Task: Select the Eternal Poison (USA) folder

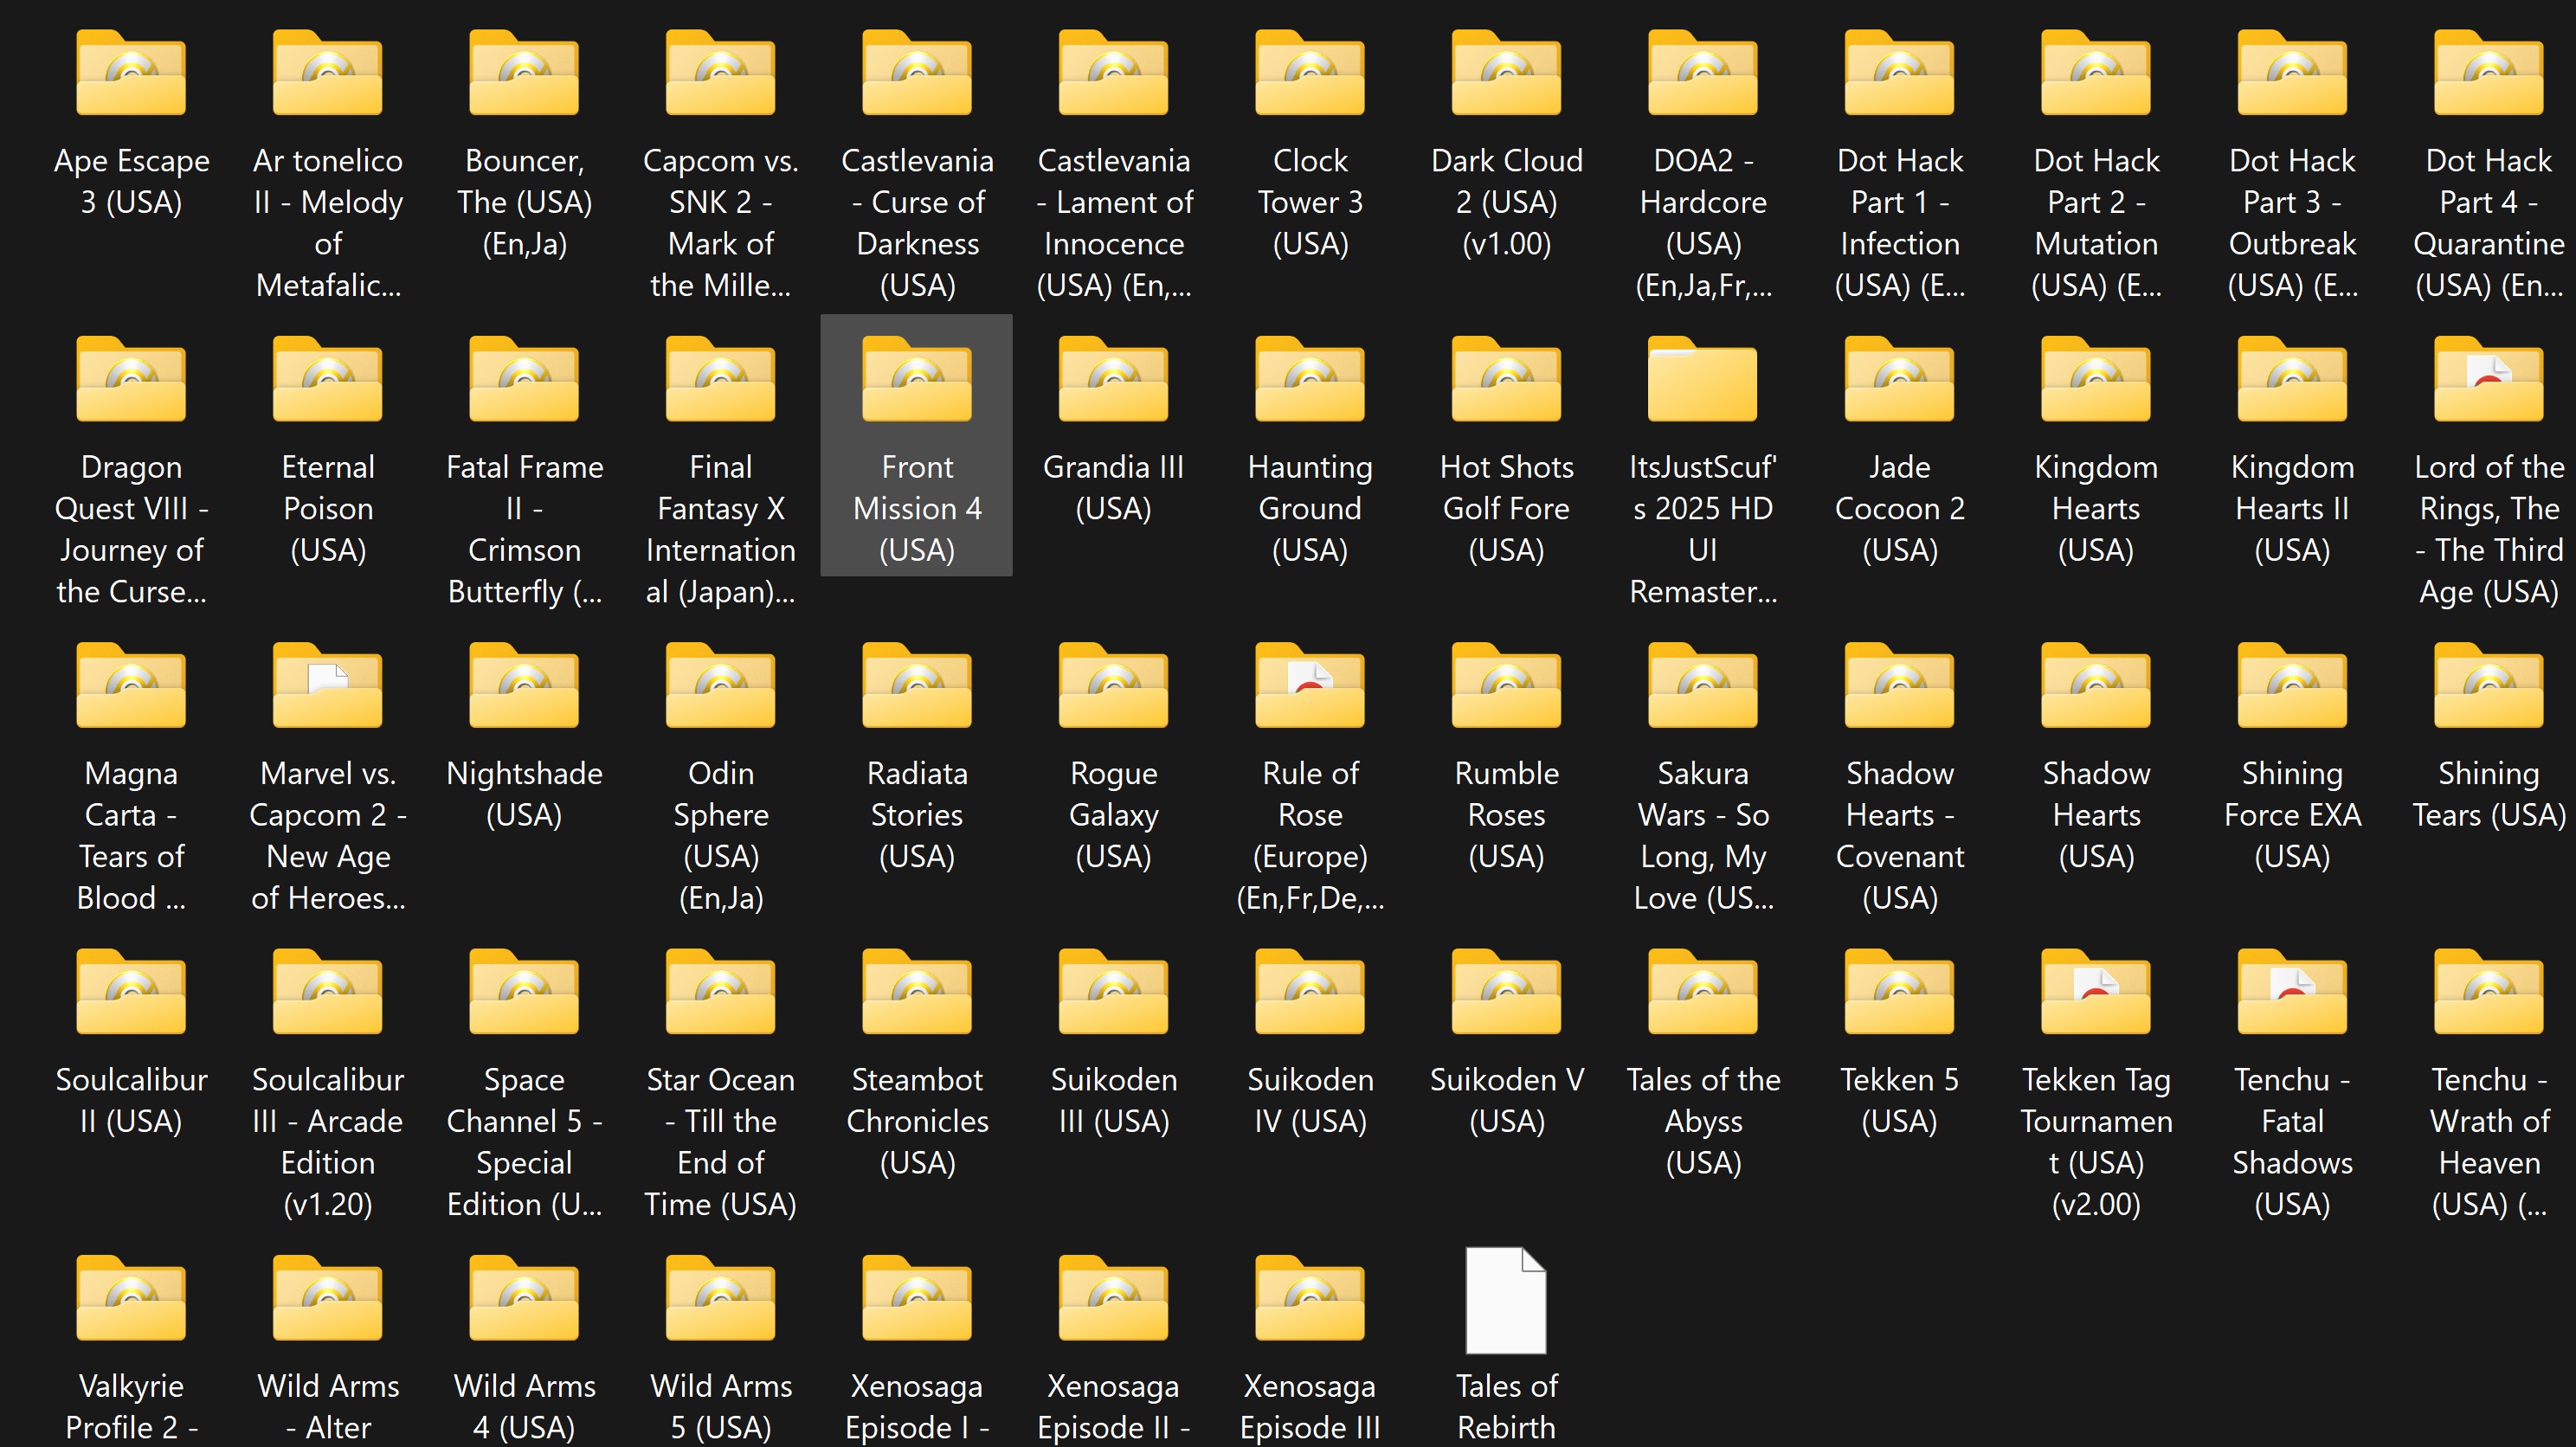Action: click(328, 378)
